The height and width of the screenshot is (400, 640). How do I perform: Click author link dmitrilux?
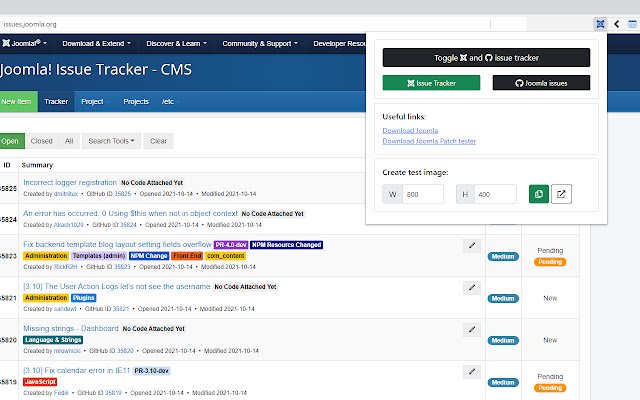[66, 193]
